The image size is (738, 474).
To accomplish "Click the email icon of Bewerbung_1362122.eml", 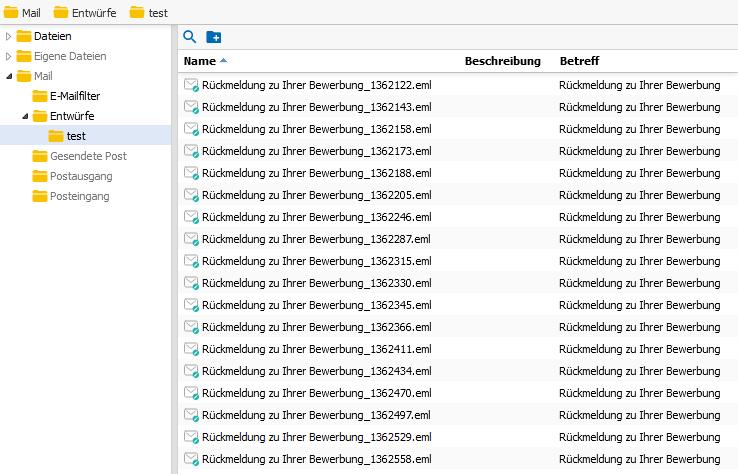I will pos(191,85).
